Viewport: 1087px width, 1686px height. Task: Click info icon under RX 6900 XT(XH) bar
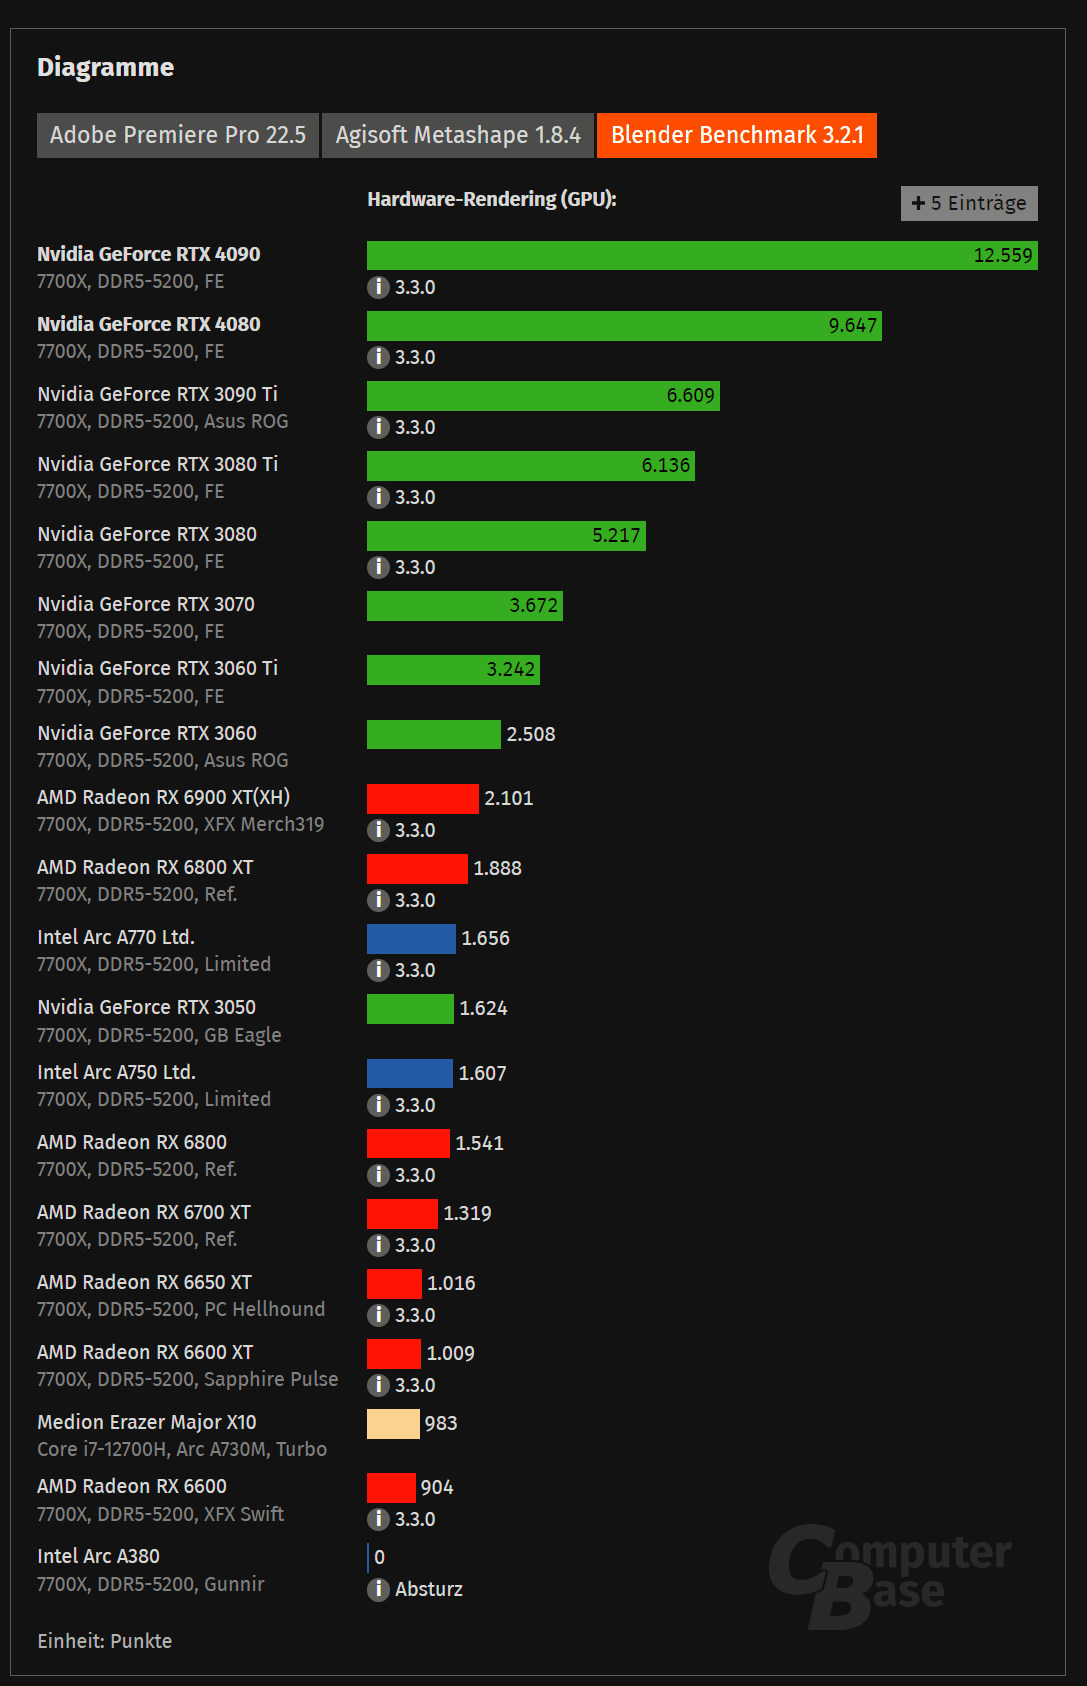(x=378, y=830)
